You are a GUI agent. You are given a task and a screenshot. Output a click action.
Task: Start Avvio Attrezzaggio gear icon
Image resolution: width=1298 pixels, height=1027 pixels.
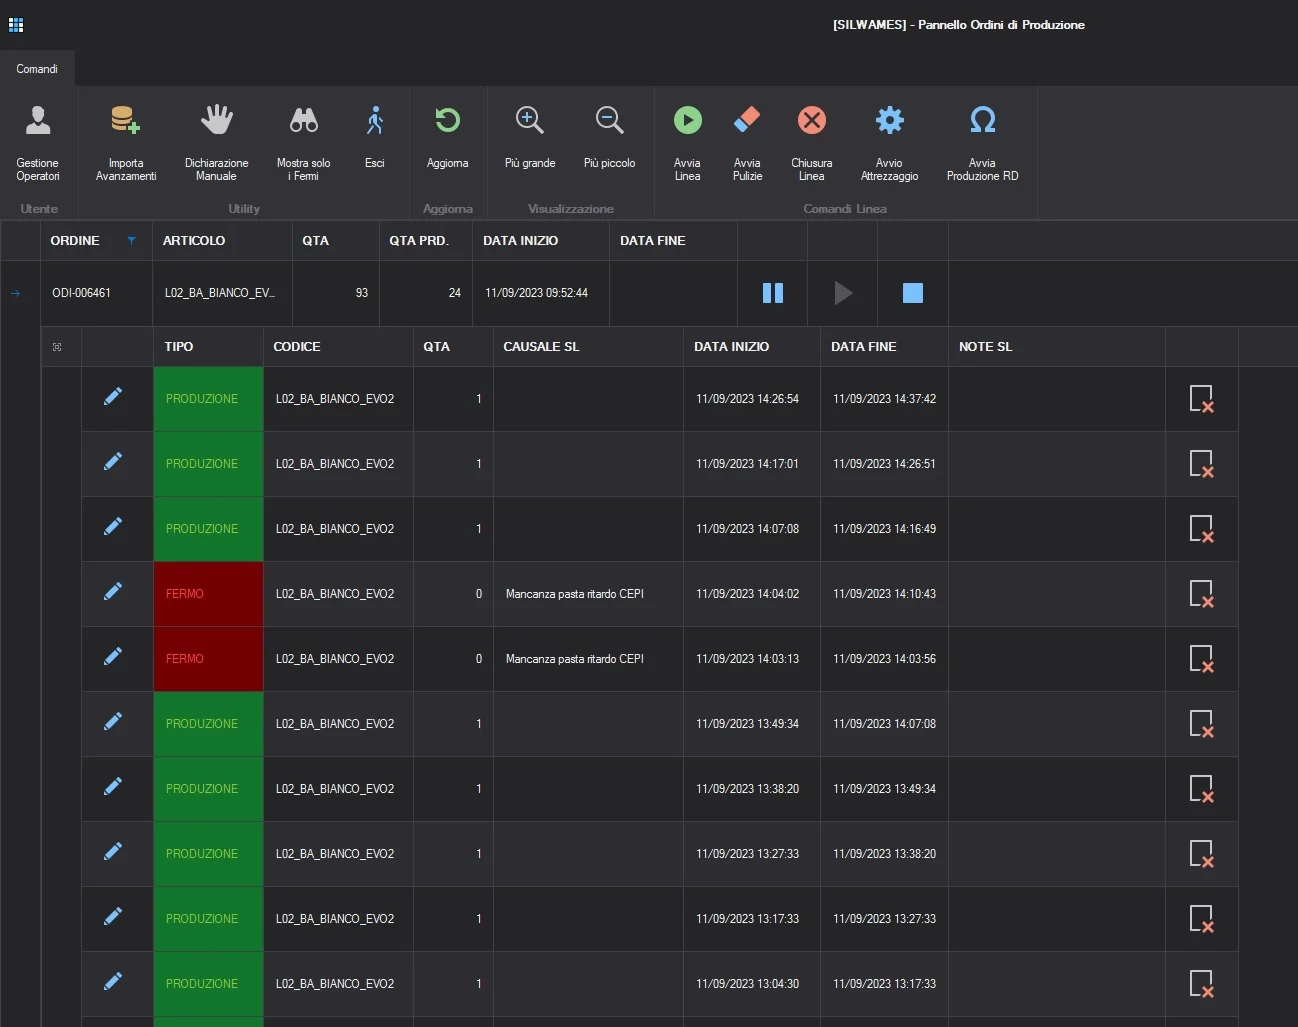[x=890, y=120]
